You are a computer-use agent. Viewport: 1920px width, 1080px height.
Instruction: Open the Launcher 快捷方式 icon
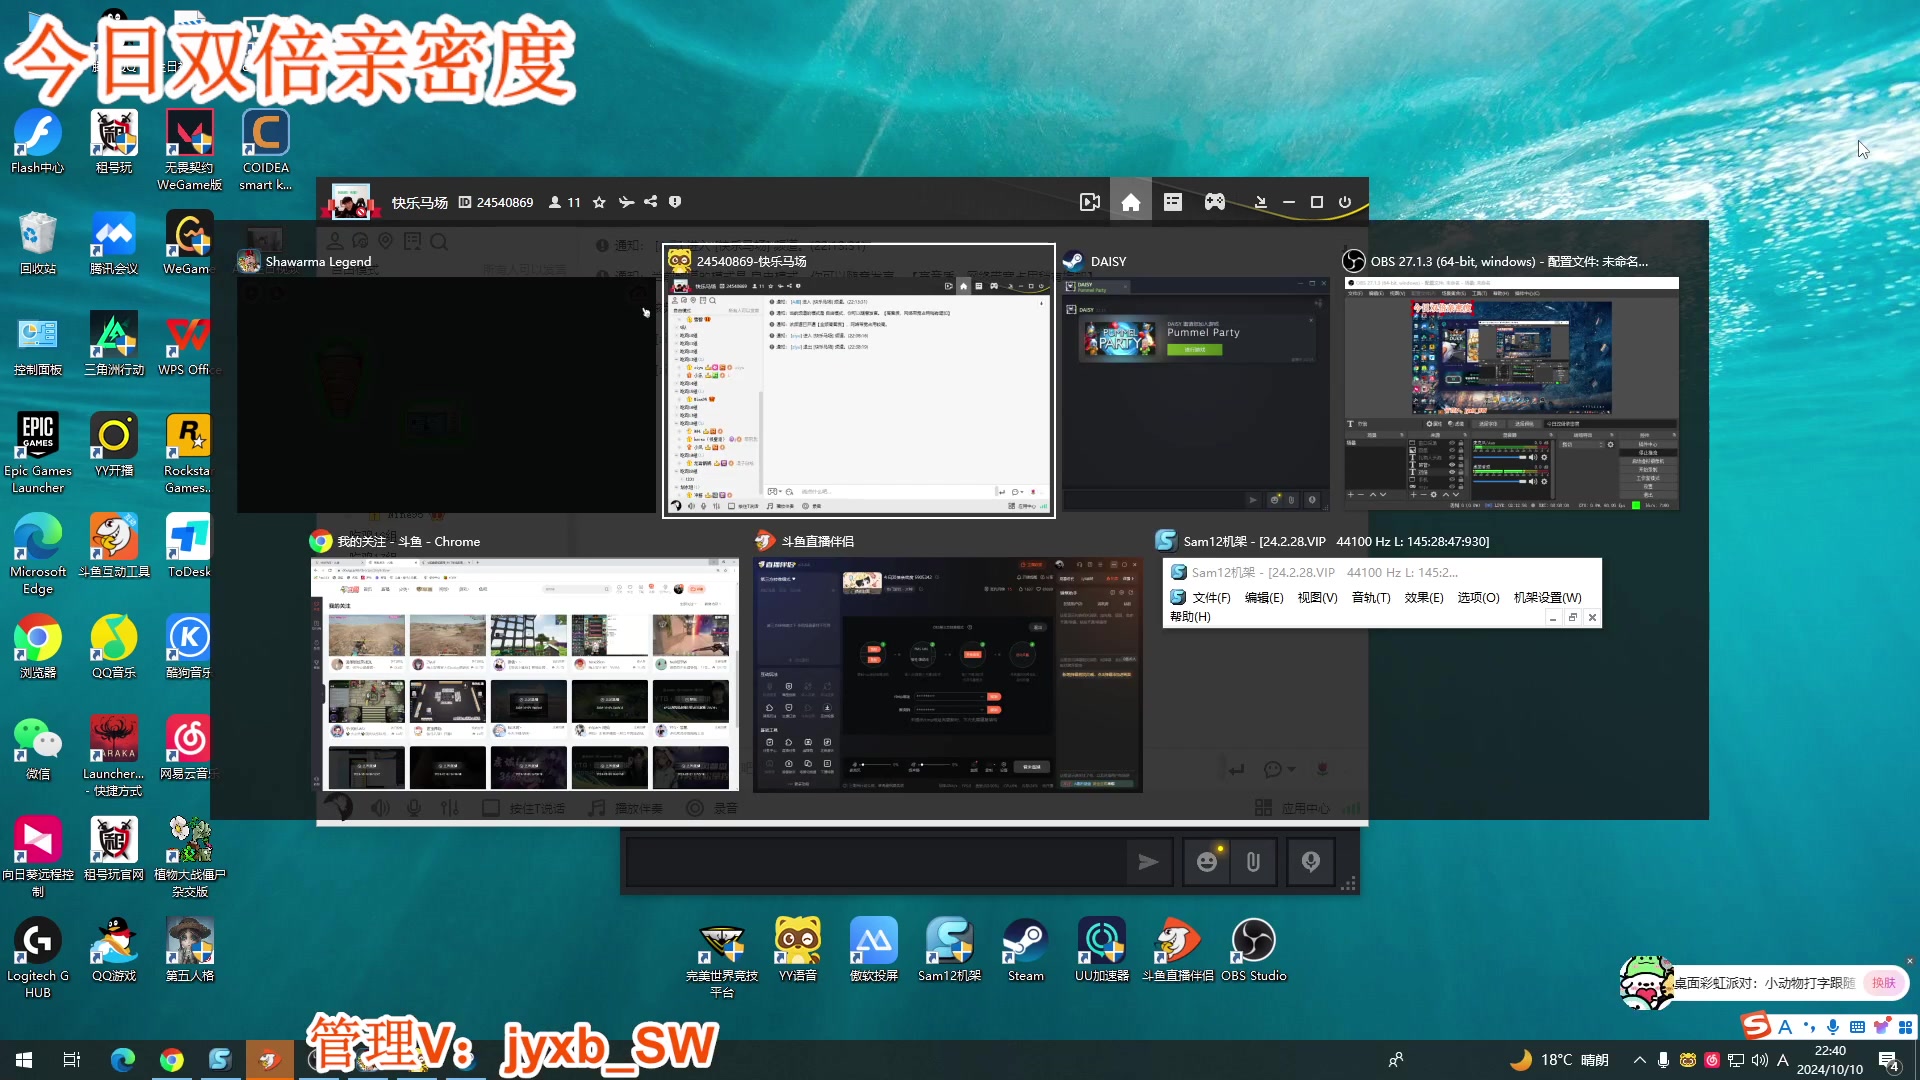114,755
